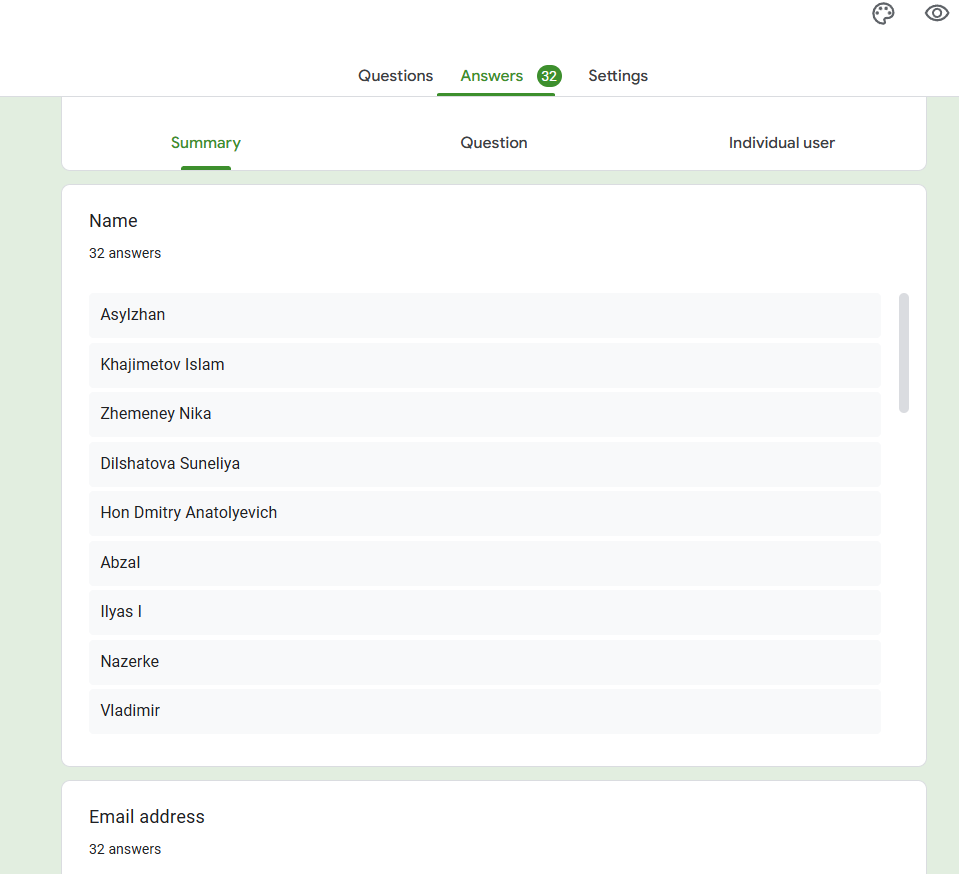959x874 pixels.
Task: Click the Abzal answer row
Action: coord(484,563)
